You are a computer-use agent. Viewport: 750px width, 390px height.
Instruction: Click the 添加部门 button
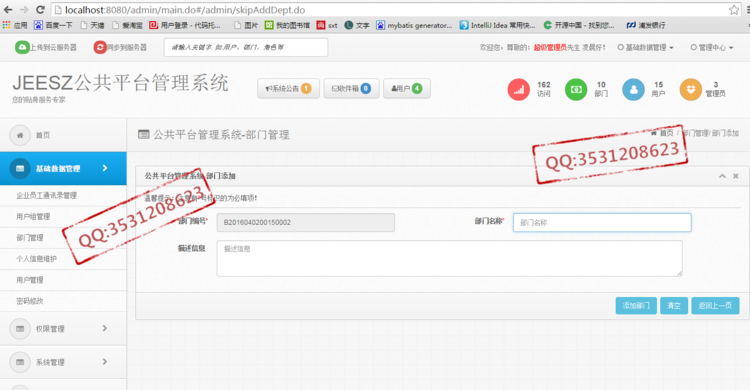click(x=636, y=305)
